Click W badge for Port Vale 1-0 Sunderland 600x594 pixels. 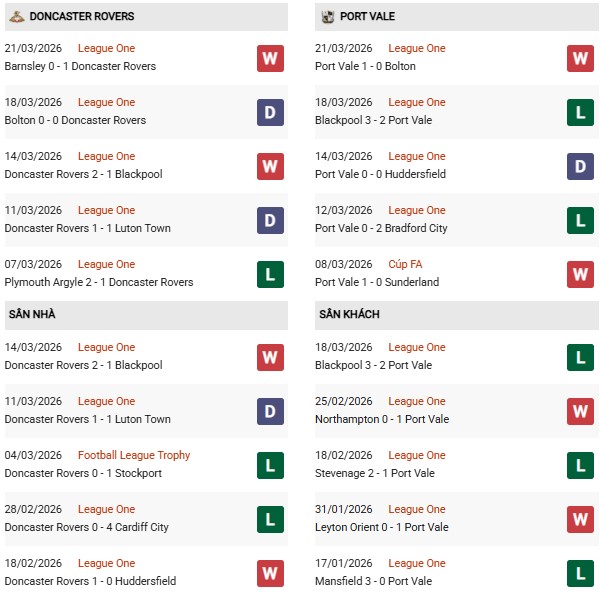(x=580, y=274)
